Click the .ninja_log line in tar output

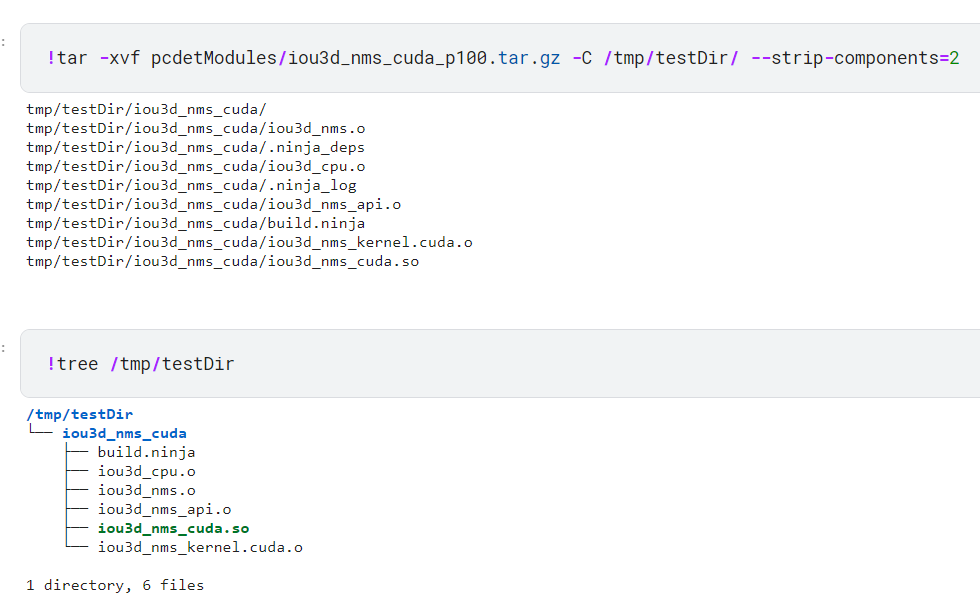pyautogui.click(x=191, y=185)
